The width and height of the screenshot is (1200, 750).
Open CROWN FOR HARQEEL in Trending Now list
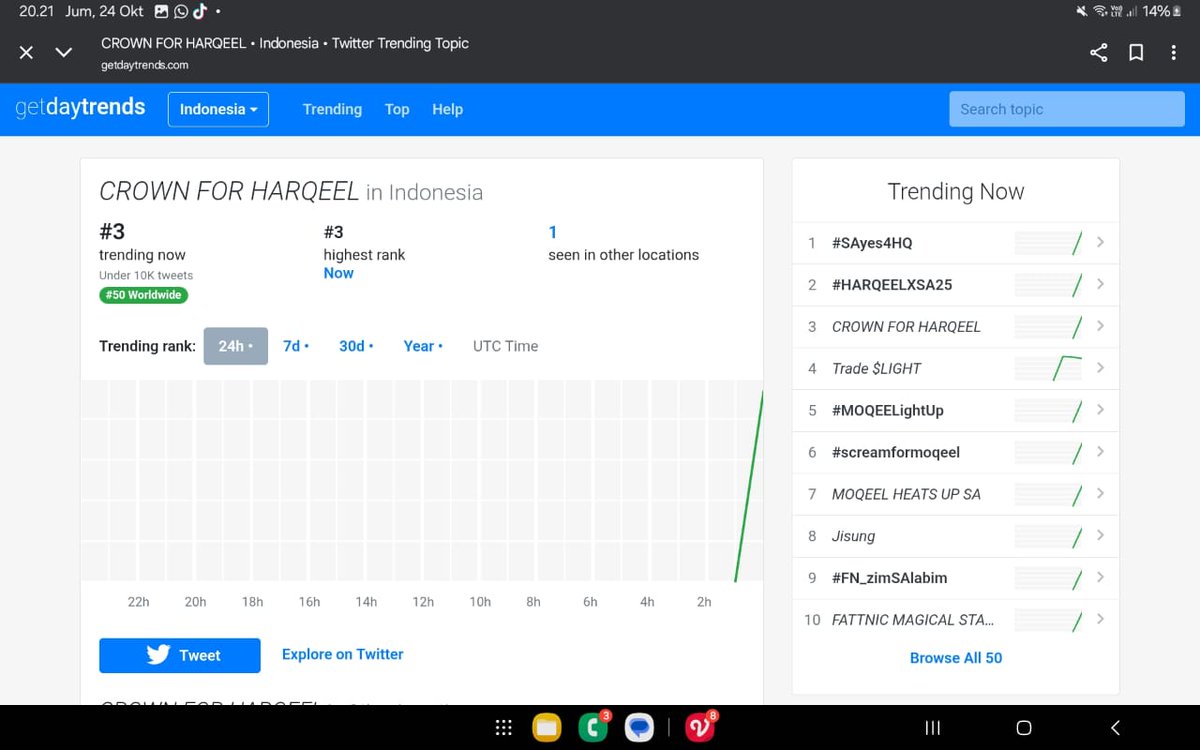point(906,327)
